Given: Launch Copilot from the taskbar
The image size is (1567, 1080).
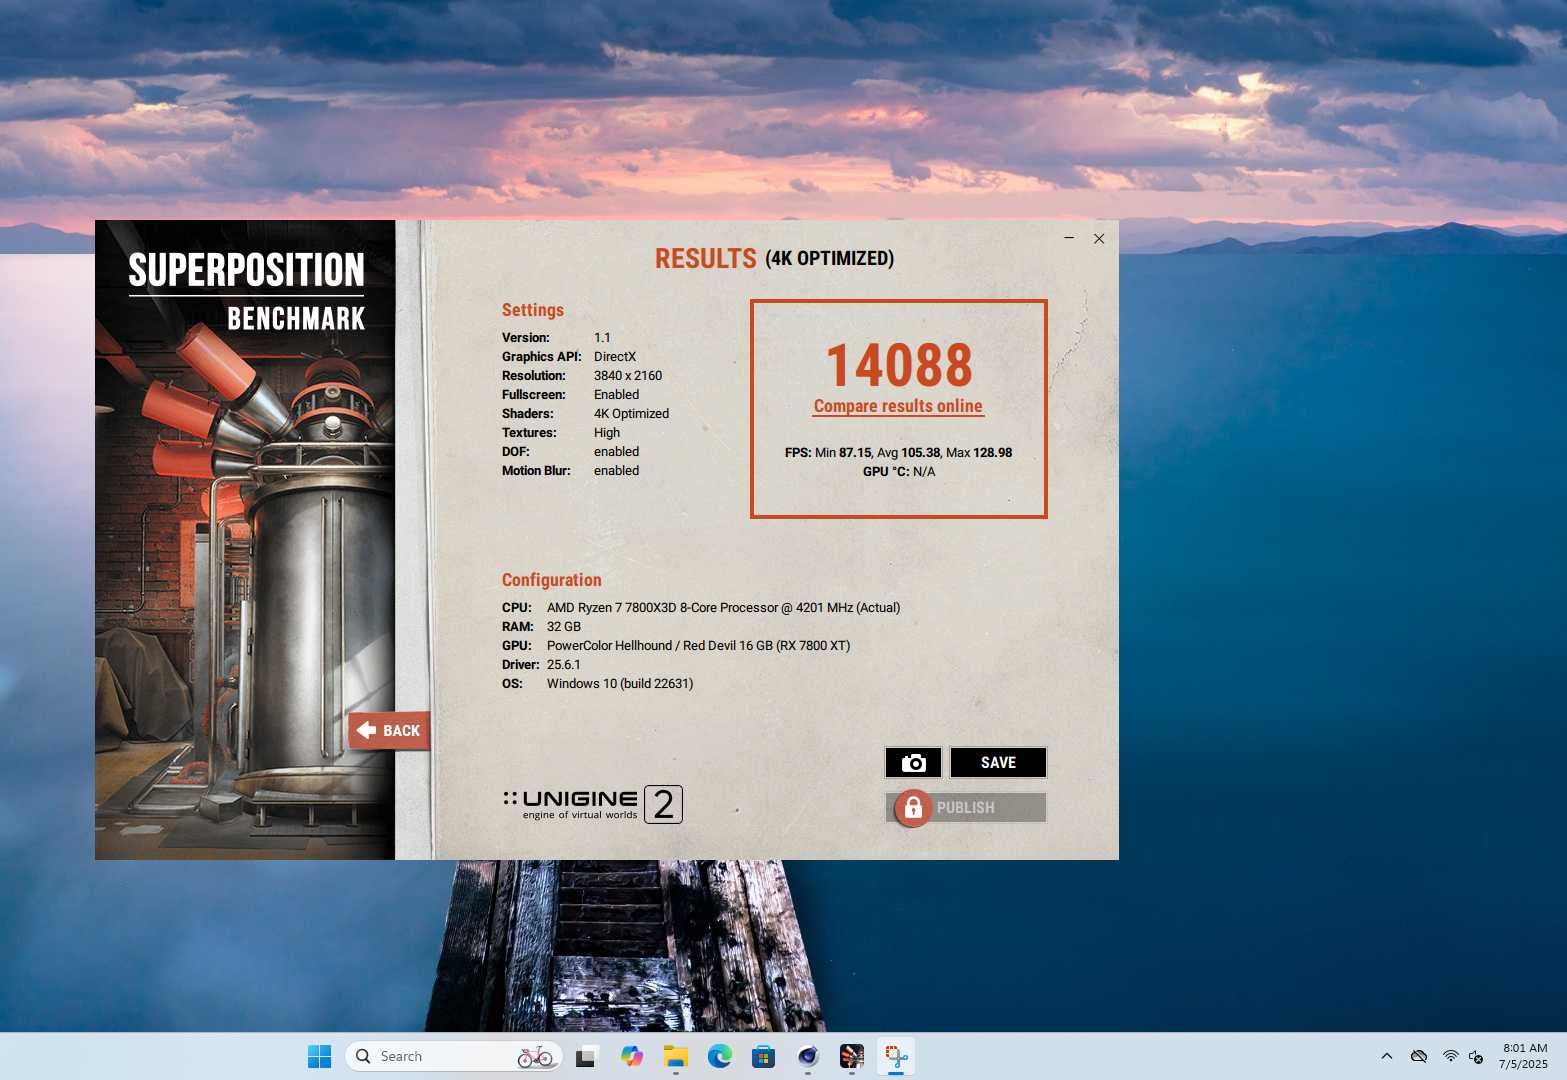Looking at the screenshot, I should point(631,1056).
